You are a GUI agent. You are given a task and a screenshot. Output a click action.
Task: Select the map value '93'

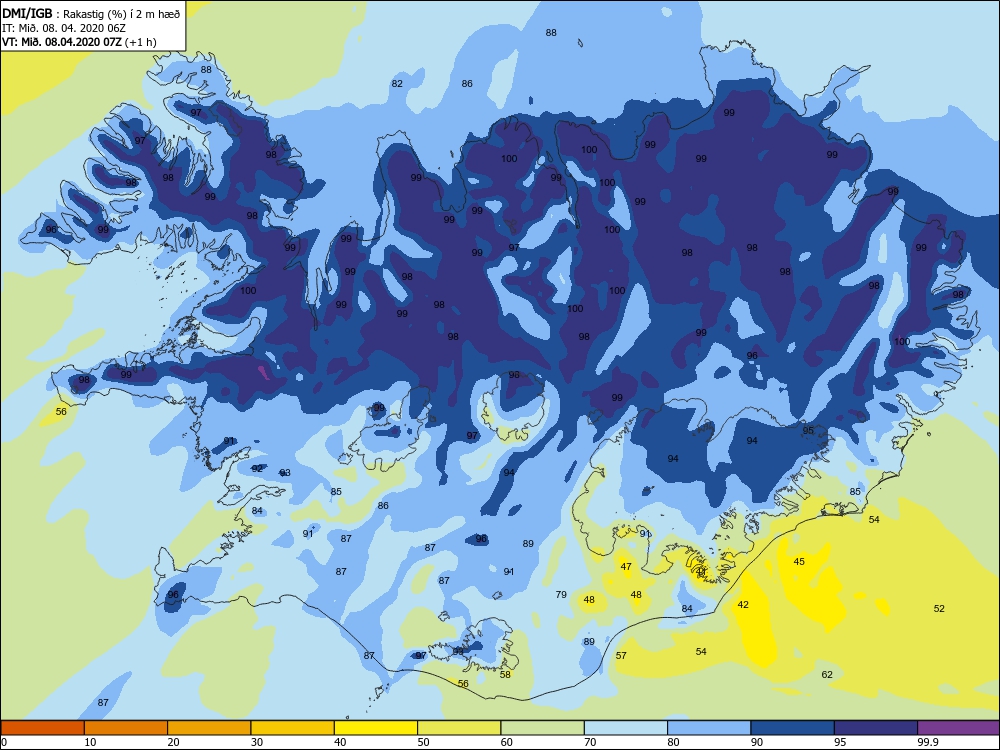[285, 473]
